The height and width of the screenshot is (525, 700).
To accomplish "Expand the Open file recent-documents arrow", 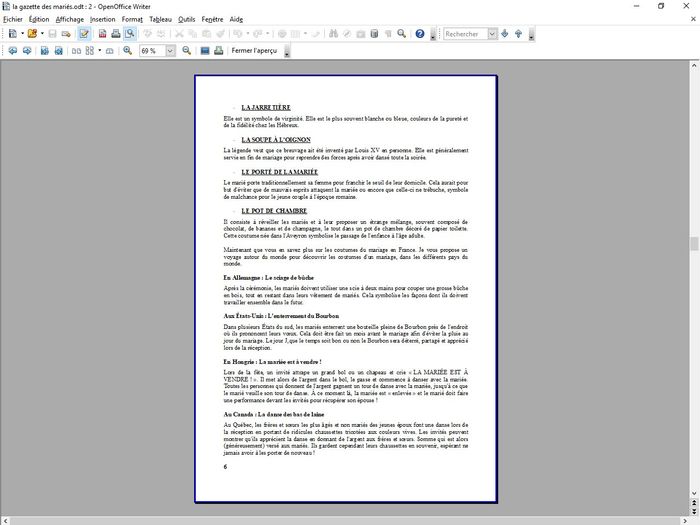I will click(x=42, y=33).
